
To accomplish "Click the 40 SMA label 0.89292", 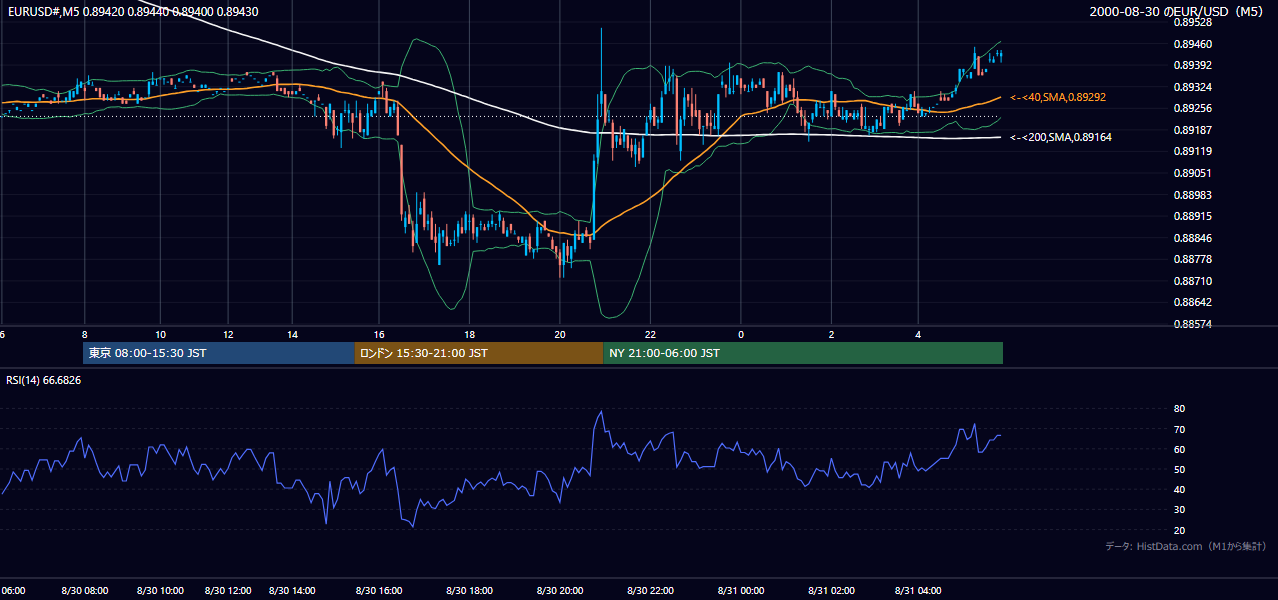I will click(x=1058, y=97).
